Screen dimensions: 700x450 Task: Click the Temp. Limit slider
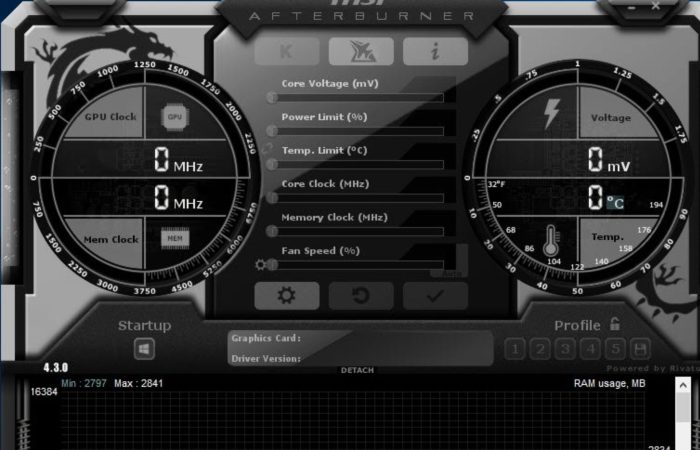pyautogui.click(x=357, y=164)
